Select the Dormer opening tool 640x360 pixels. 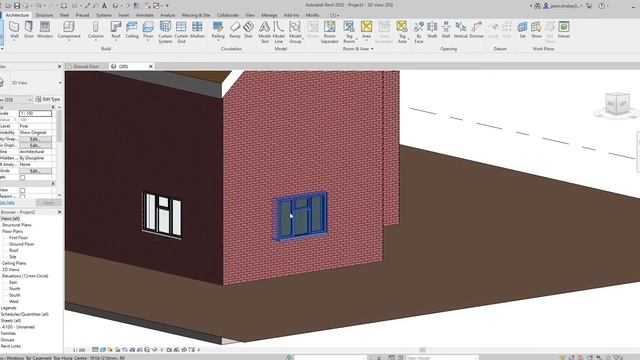click(x=476, y=30)
